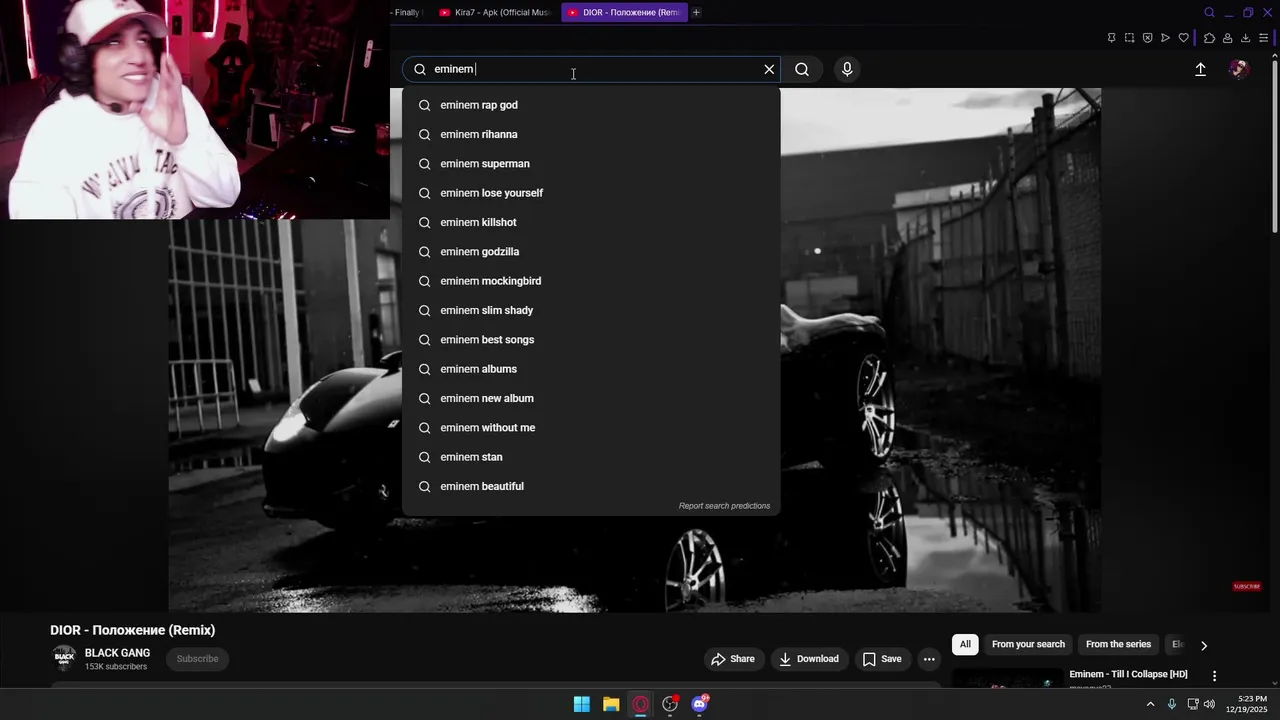Viewport: 1280px width, 720px height.
Task: Open options menu for Till I Collapse video
Action: coord(1214,677)
